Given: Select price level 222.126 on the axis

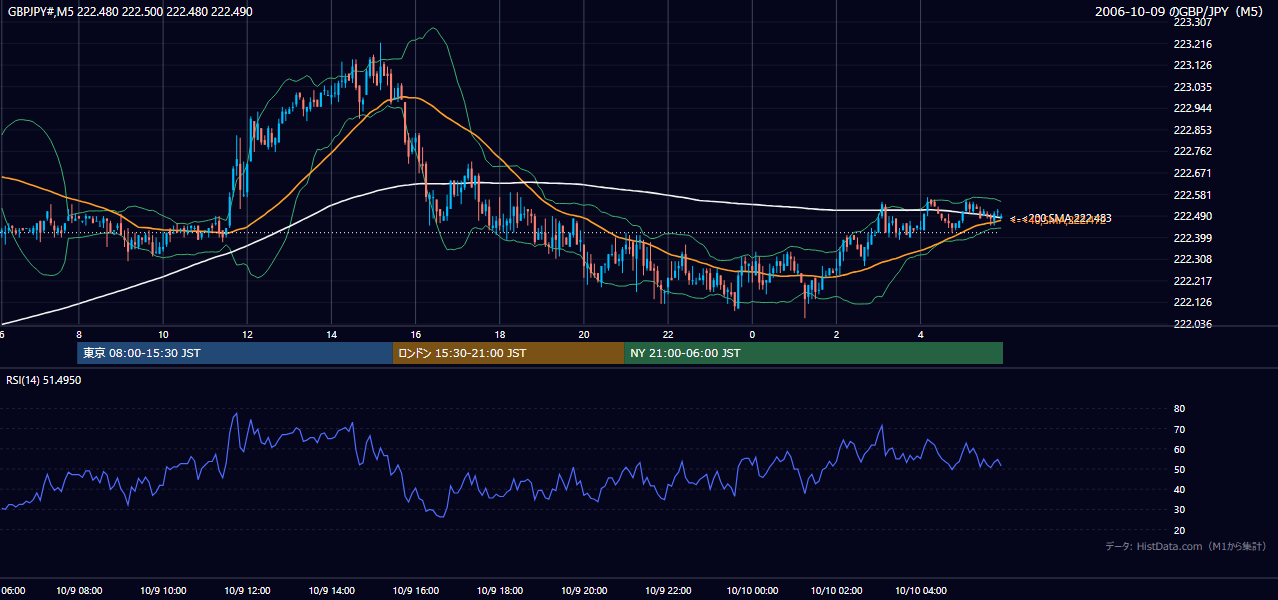Looking at the screenshot, I should (1192, 302).
